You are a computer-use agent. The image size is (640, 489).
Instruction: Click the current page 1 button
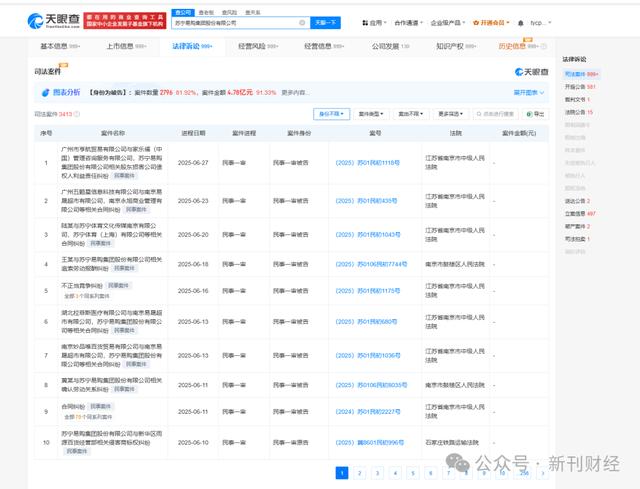pyautogui.click(x=342, y=473)
